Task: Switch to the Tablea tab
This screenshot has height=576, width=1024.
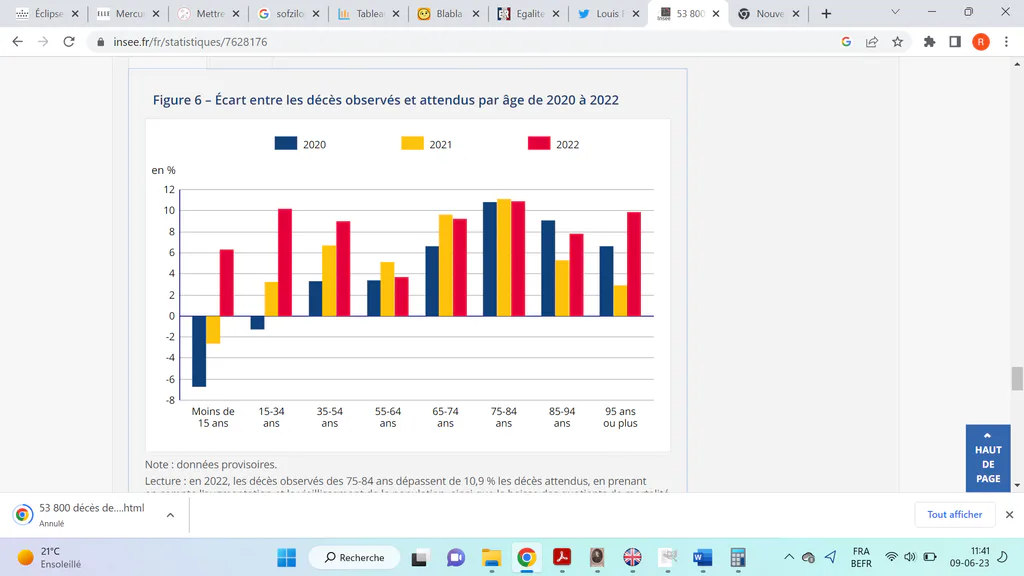Action: click(368, 14)
